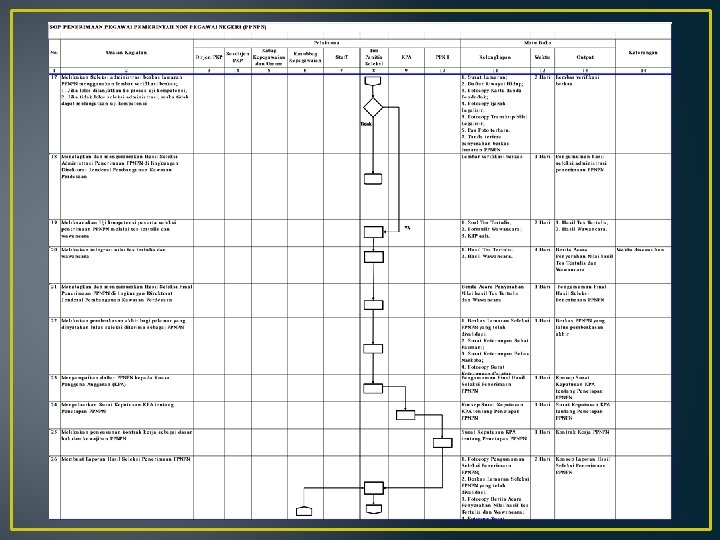Select the KPA column process box, row 24
This screenshot has width=720, height=540.
(x=405, y=415)
